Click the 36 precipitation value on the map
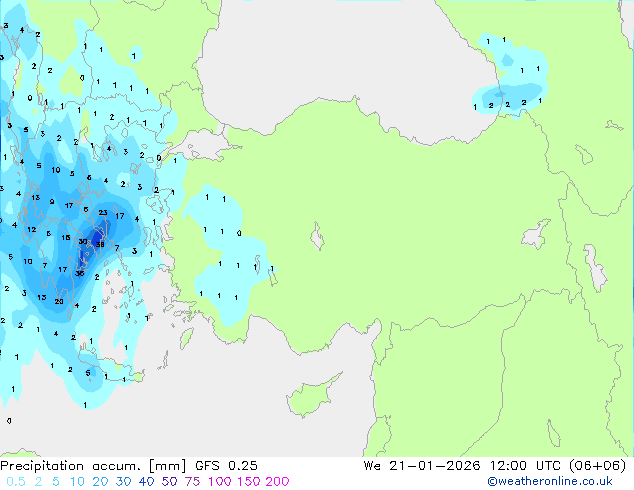The image size is (634, 490). point(80,273)
